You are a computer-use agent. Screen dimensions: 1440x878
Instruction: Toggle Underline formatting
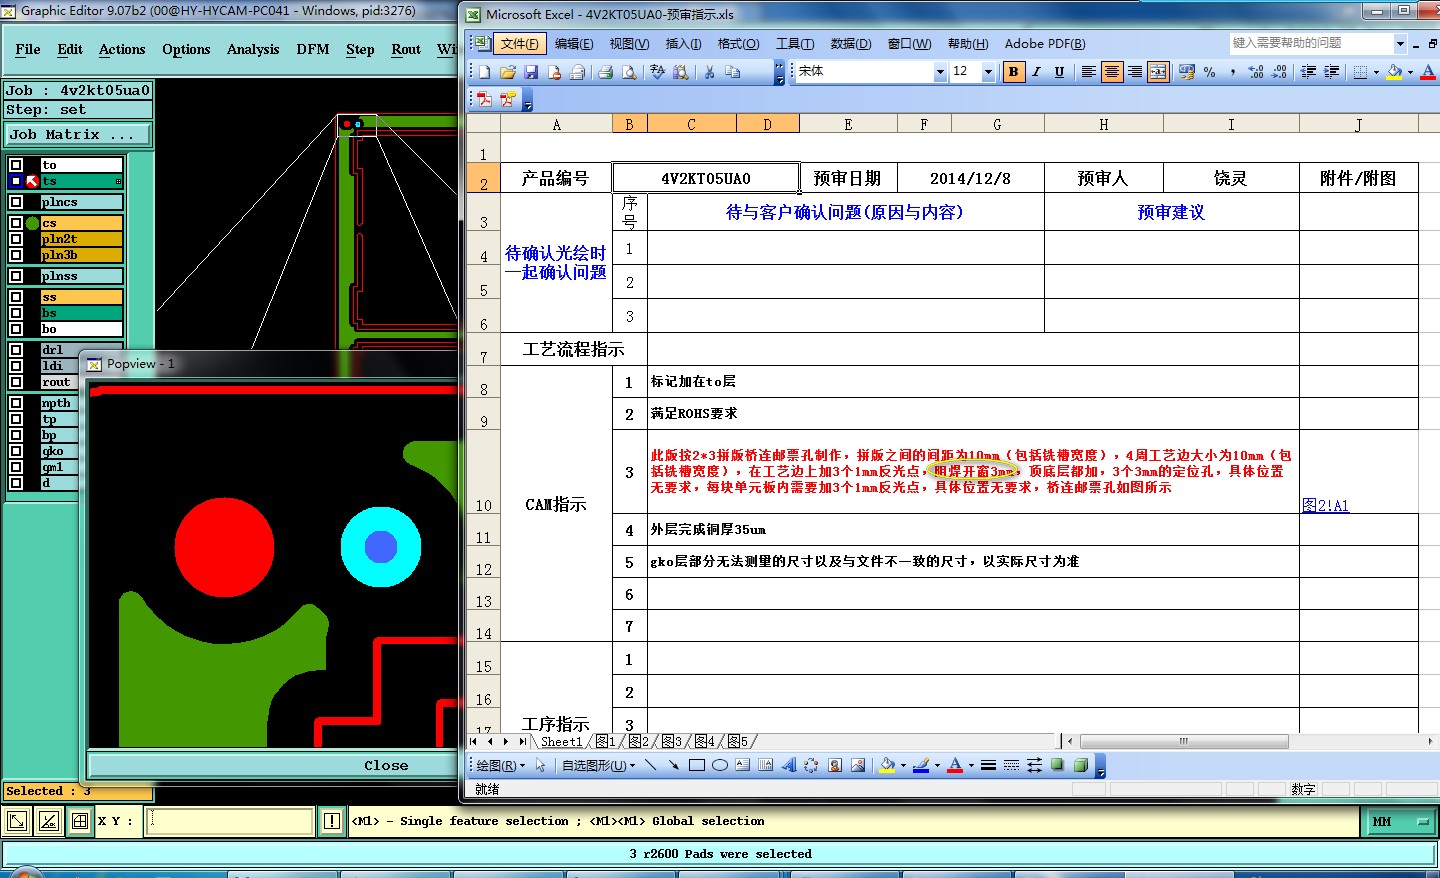click(x=1059, y=72)
